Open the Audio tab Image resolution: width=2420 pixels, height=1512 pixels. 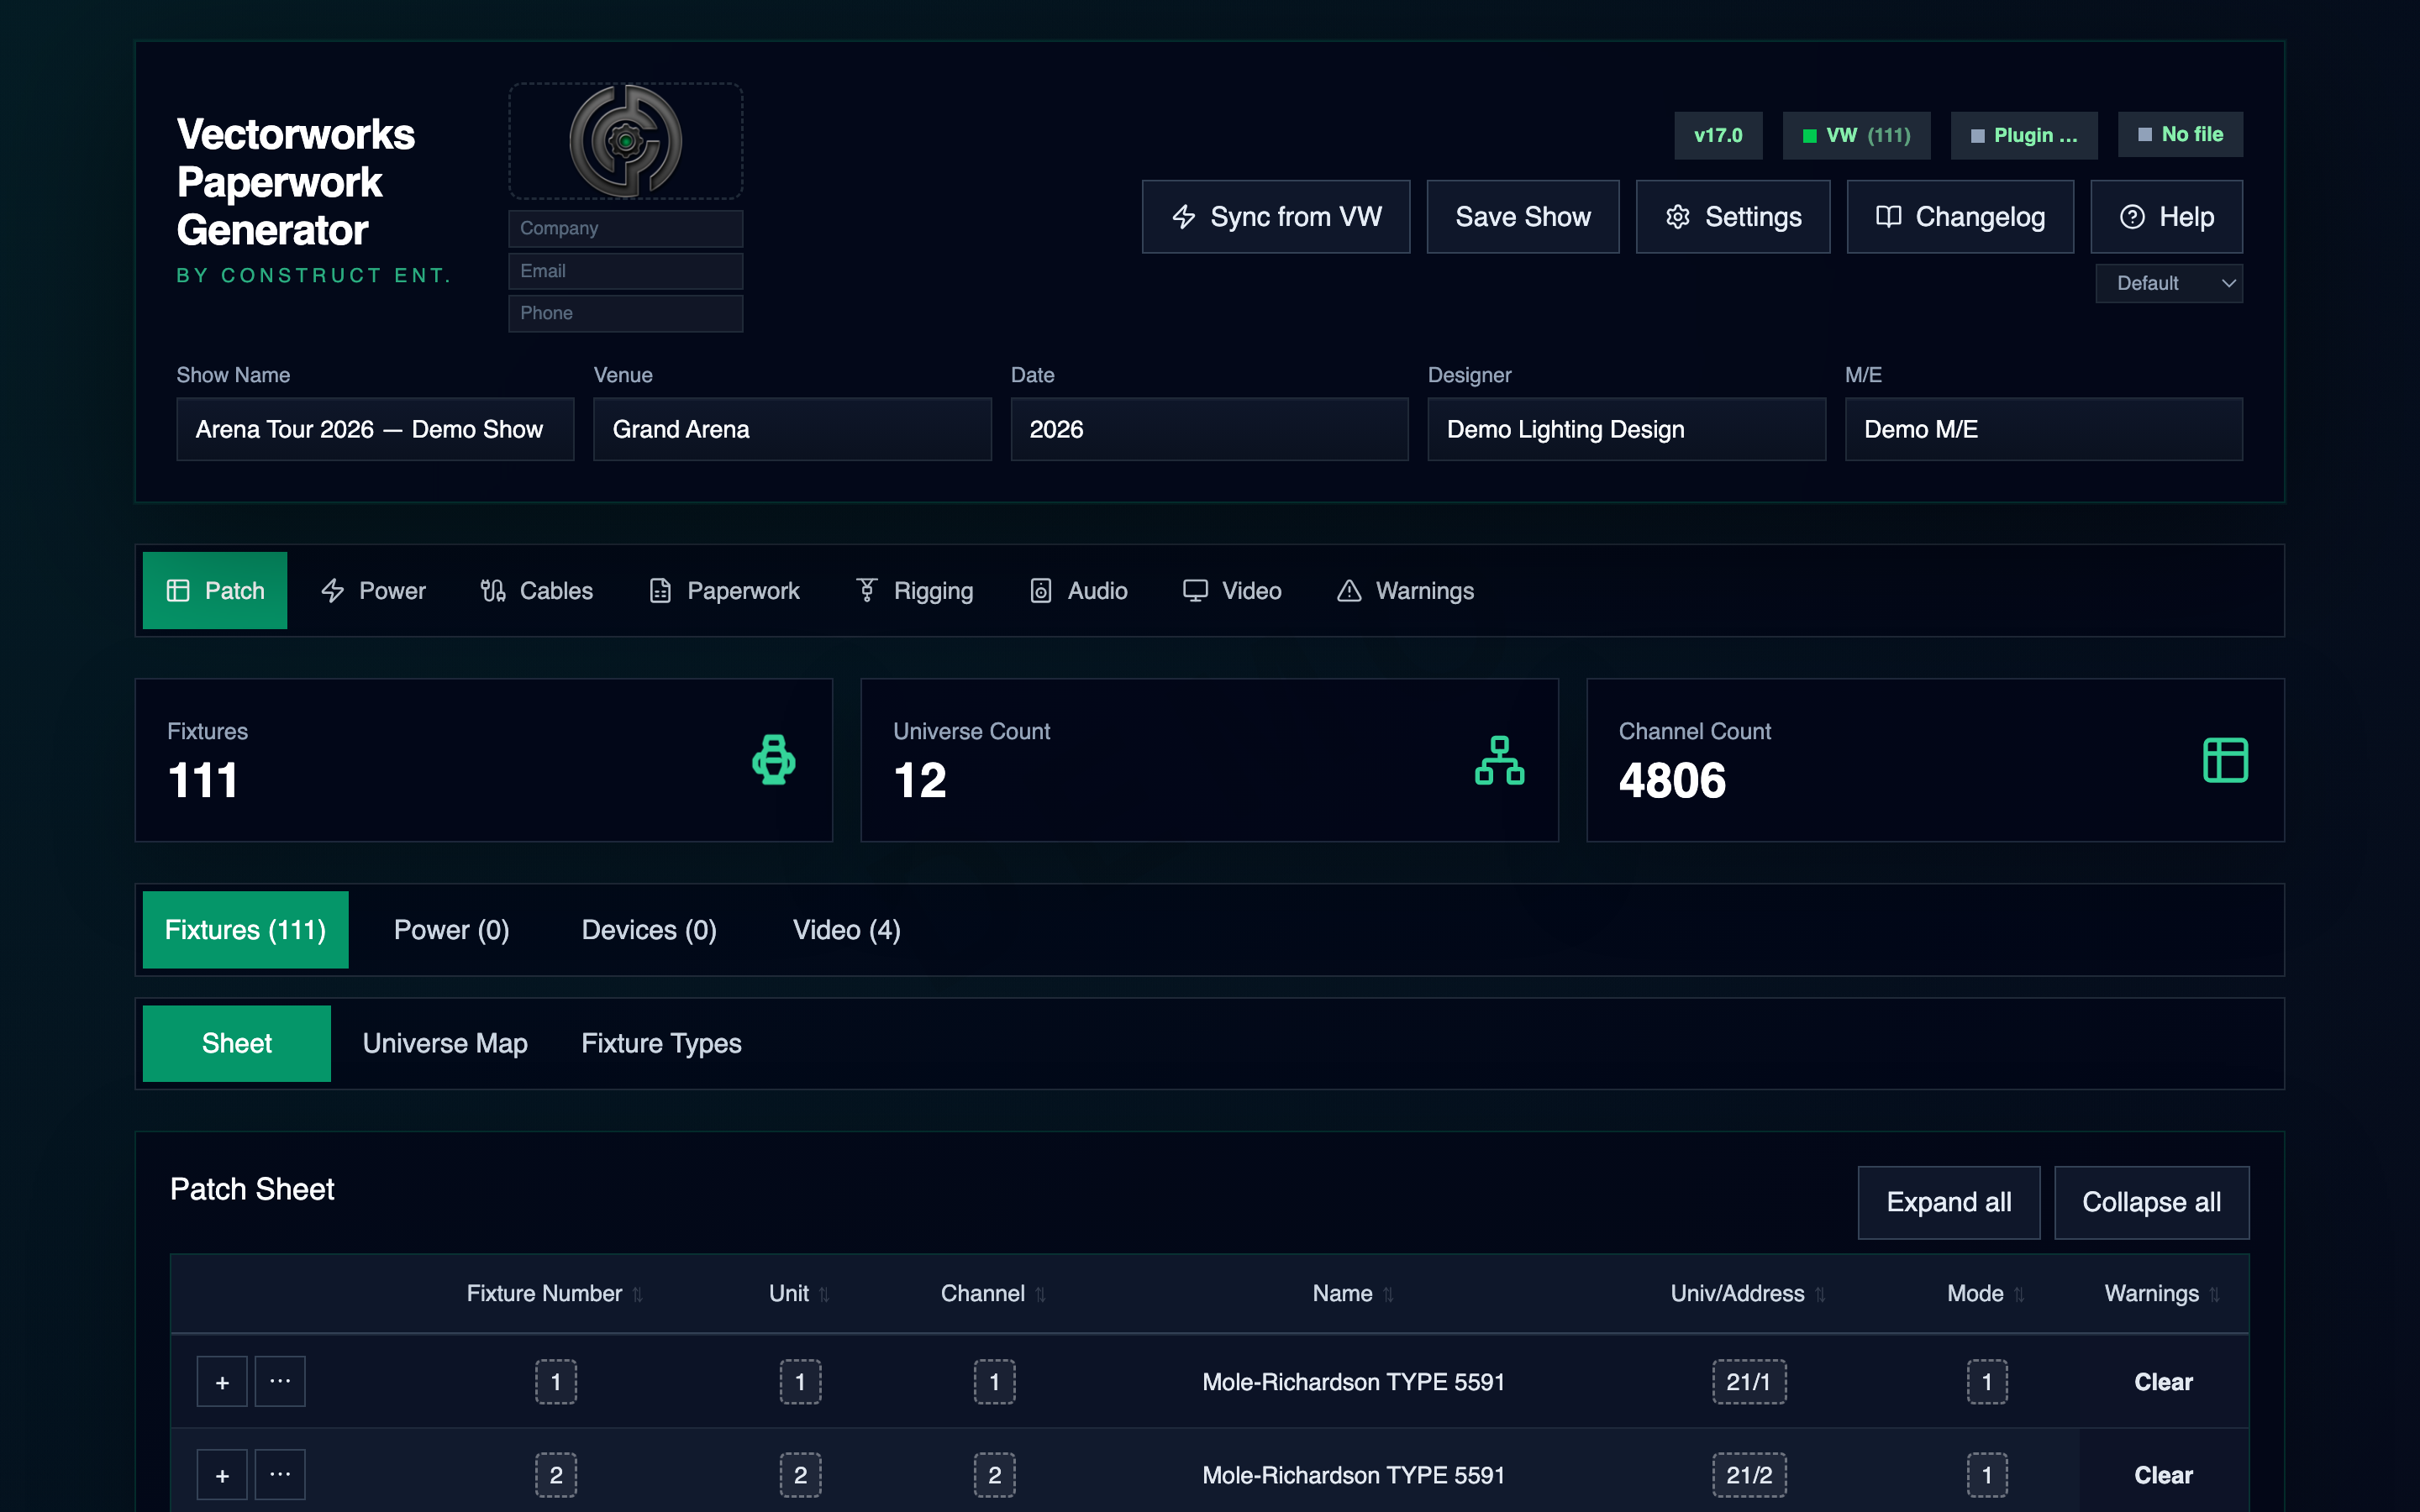pyautogui.click(x=1078, y=591)
